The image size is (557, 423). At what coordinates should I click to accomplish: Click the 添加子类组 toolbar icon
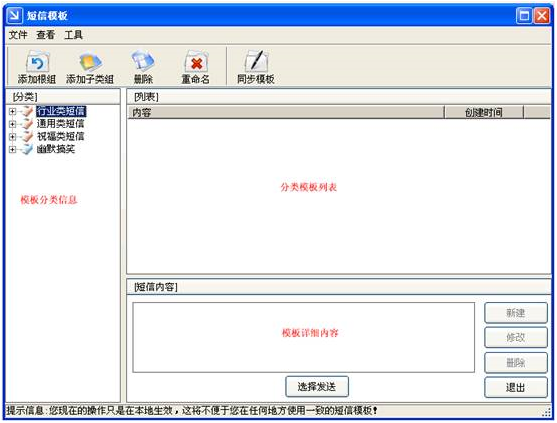coord(90,62)
